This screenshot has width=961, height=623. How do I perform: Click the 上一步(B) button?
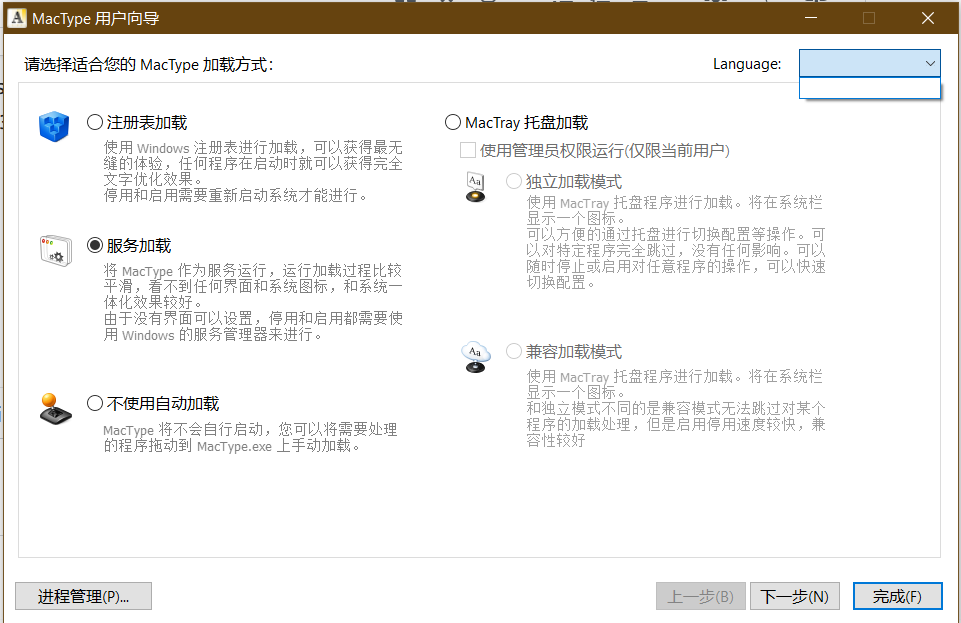tap(701, 596)
